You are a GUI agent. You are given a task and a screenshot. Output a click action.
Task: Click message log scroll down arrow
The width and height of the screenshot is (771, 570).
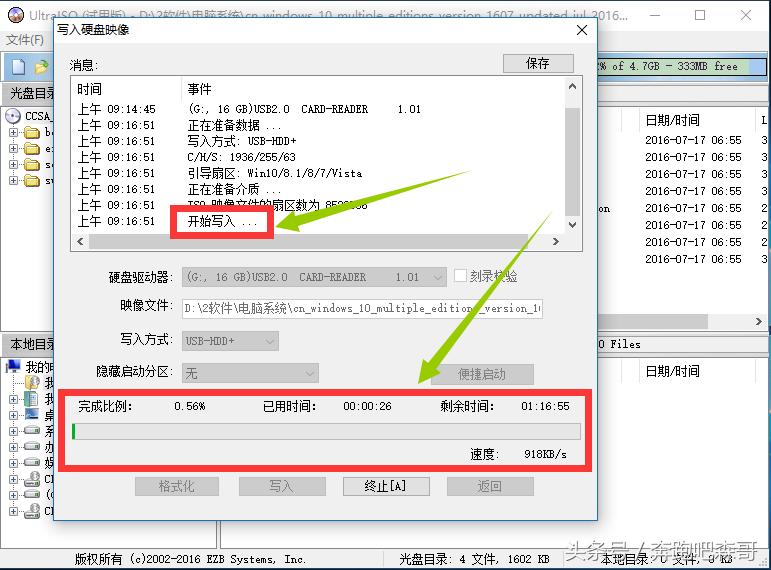tap(572, 225)
